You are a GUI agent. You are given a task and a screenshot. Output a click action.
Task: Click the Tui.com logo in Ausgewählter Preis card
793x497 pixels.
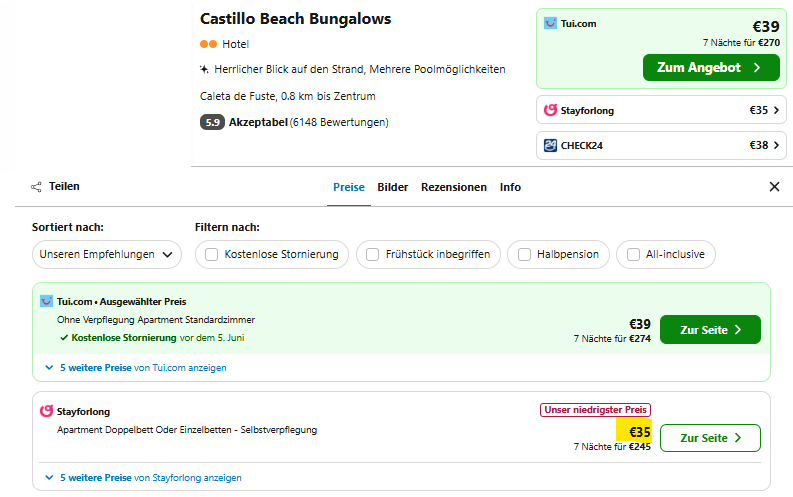(x=47, y=301)
